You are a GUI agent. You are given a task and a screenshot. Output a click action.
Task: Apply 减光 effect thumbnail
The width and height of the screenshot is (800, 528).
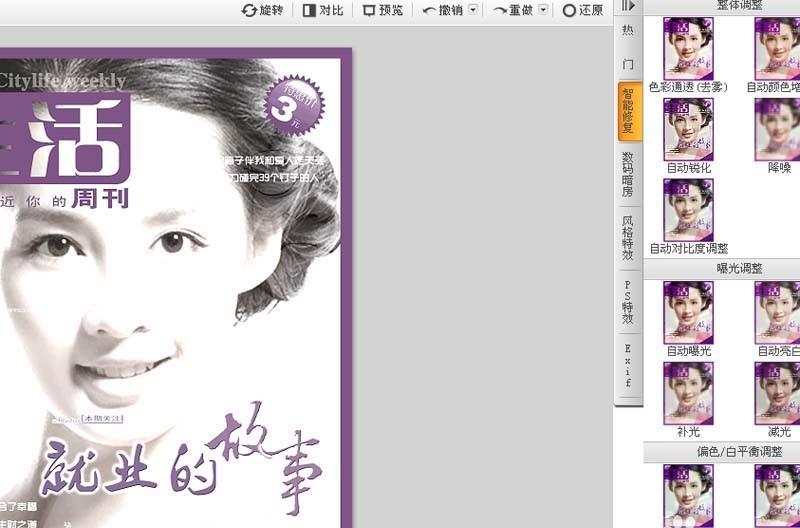777,393
